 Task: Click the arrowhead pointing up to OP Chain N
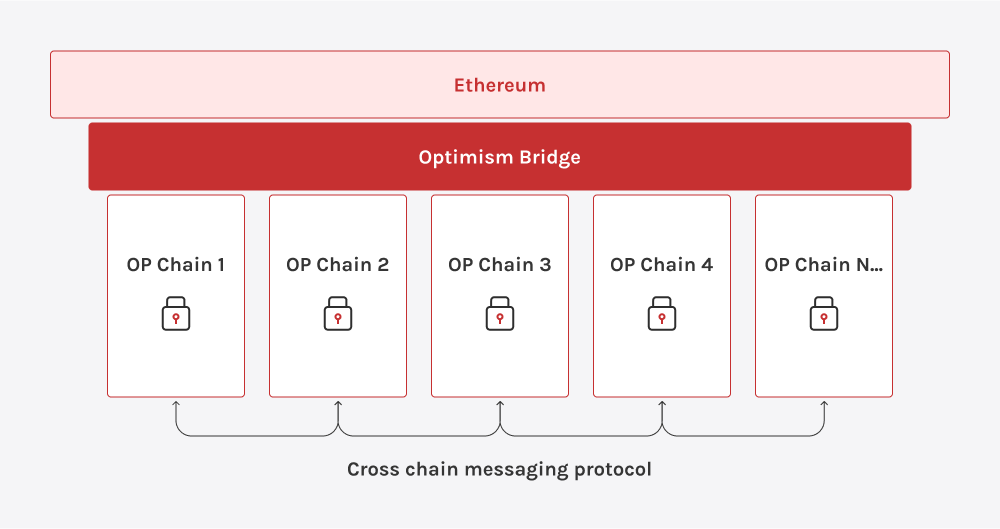tap(824, 403)
